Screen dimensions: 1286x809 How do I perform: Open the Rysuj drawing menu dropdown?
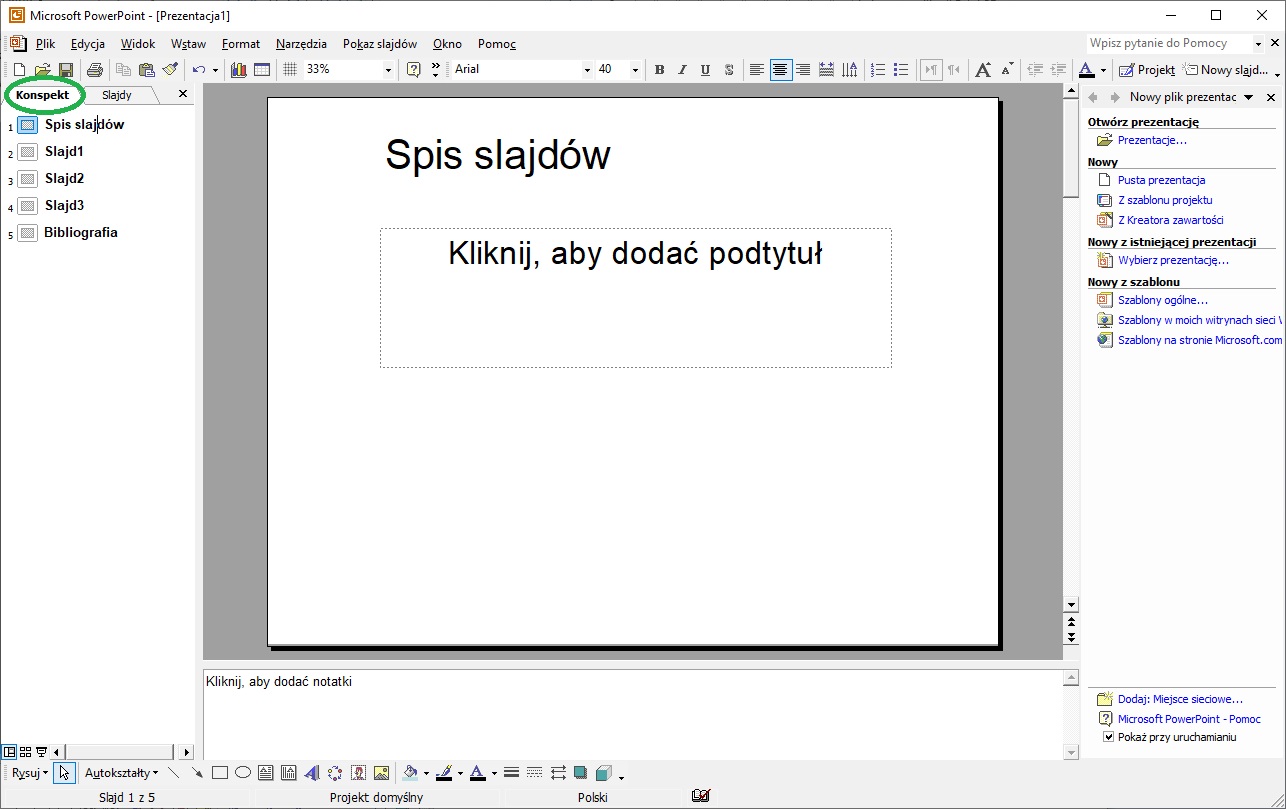[x=30, y=773]
